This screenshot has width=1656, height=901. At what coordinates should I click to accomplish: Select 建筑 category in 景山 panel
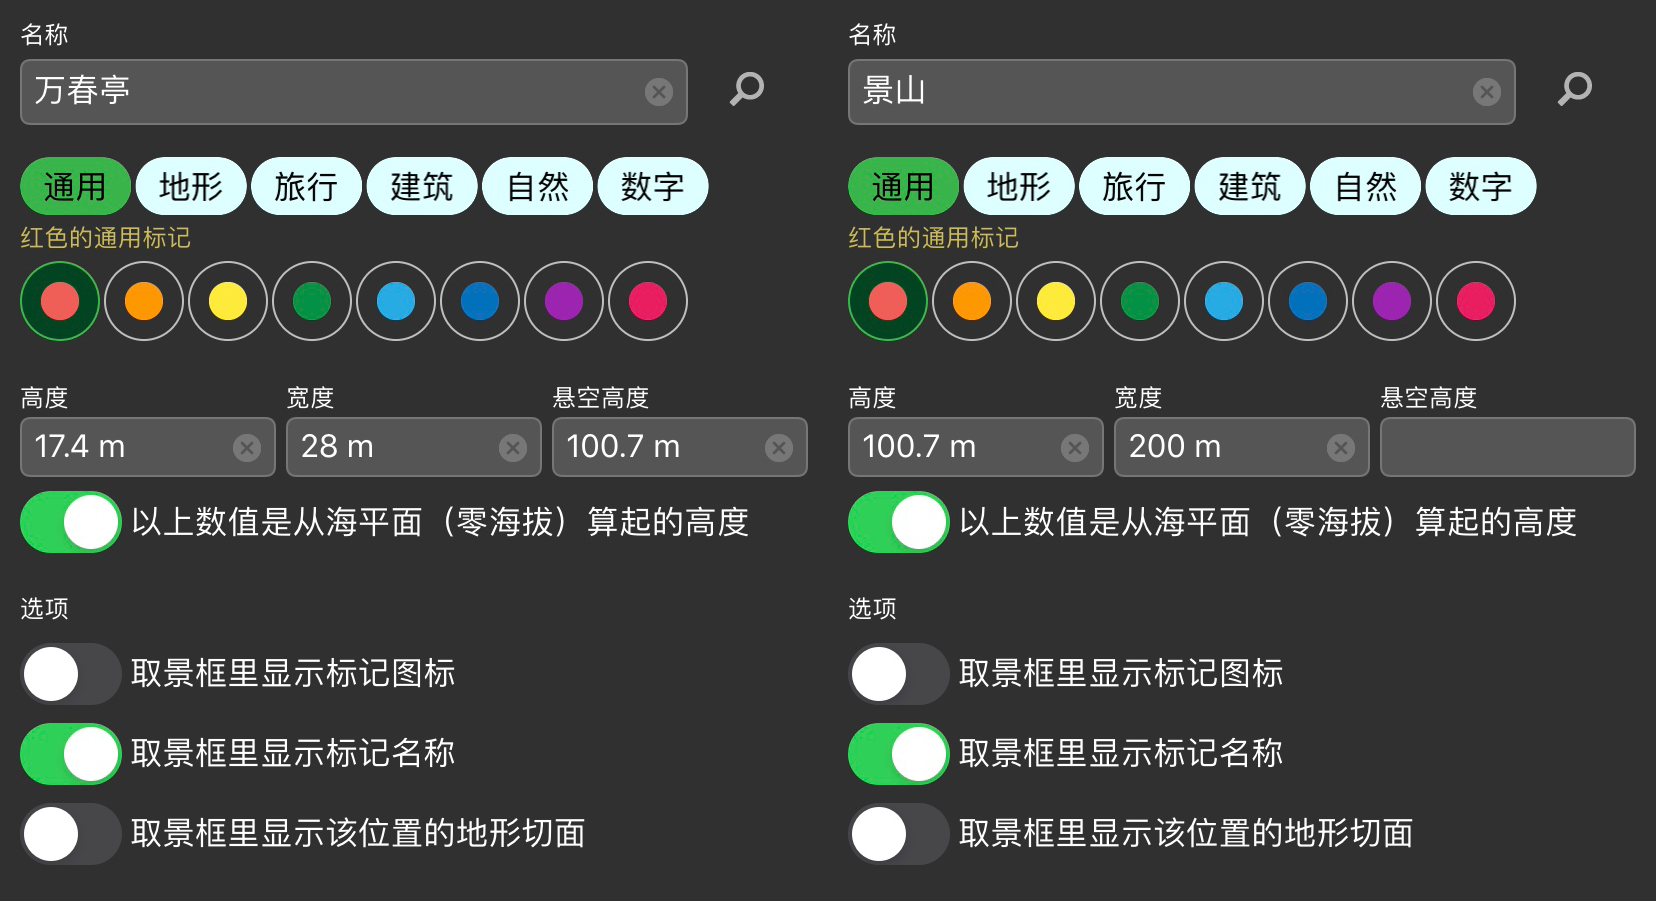click(1250, 186)
